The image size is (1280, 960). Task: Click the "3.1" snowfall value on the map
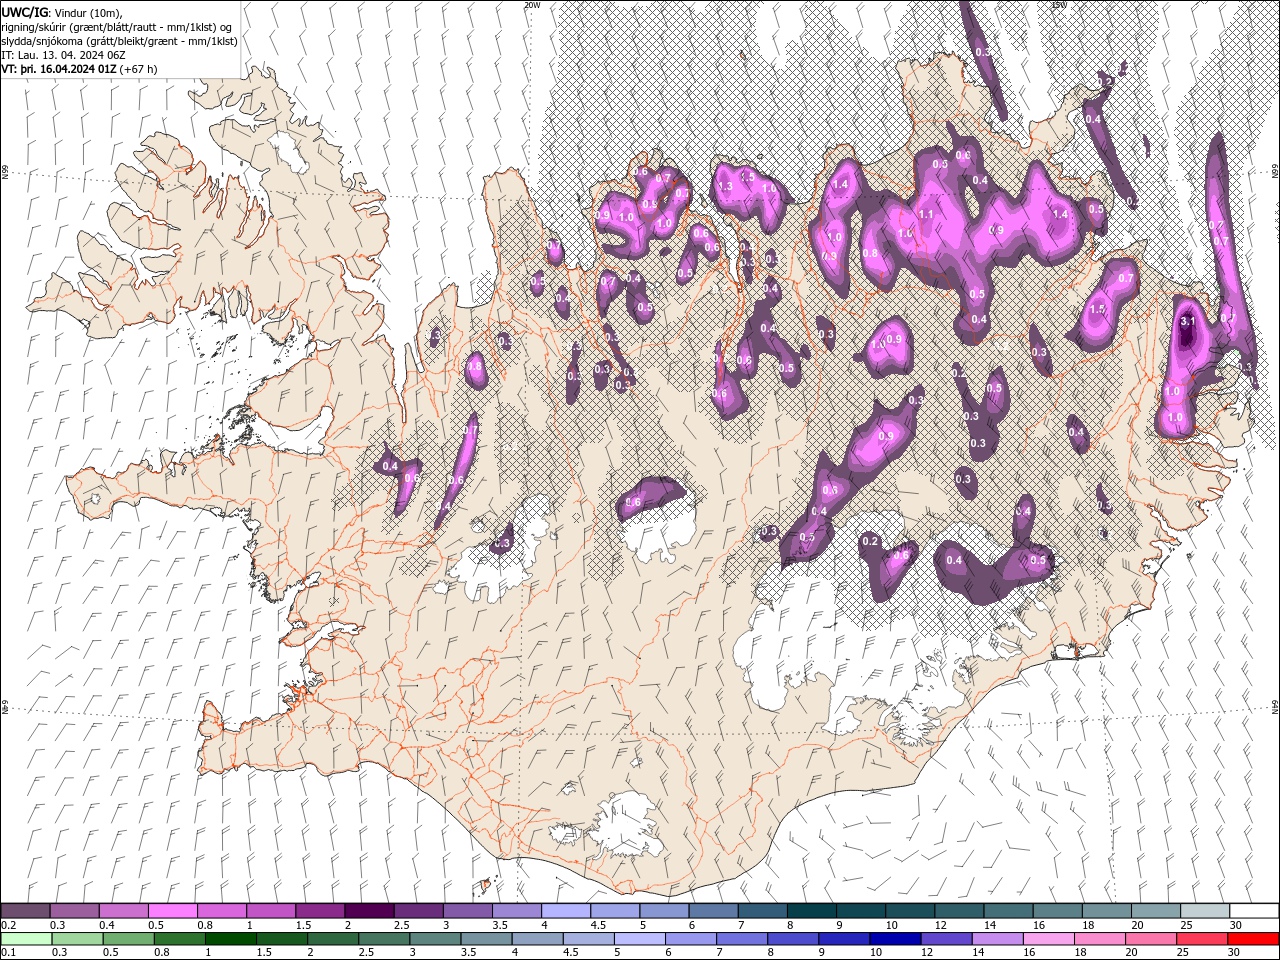pyautogui.click(x=1188, y=322)
